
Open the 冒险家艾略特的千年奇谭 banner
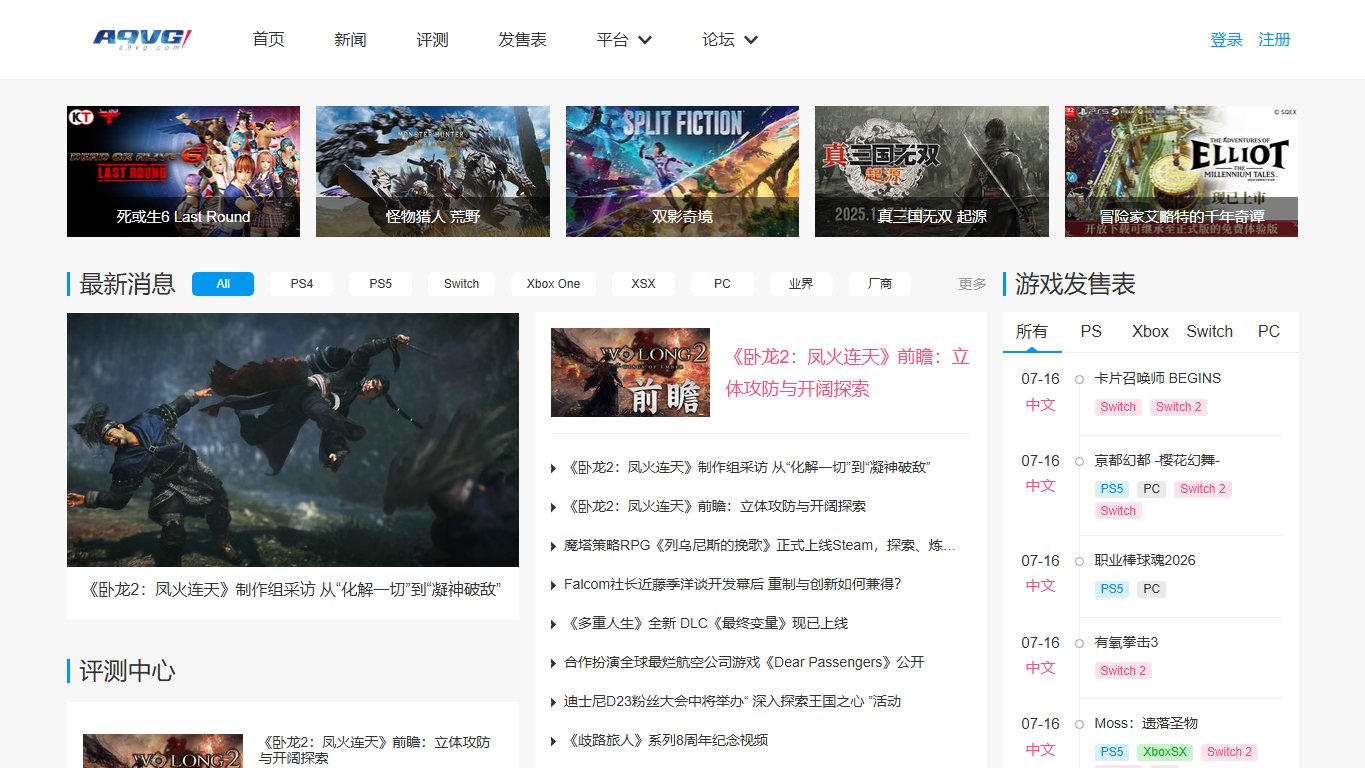[x=1181, y=171]
